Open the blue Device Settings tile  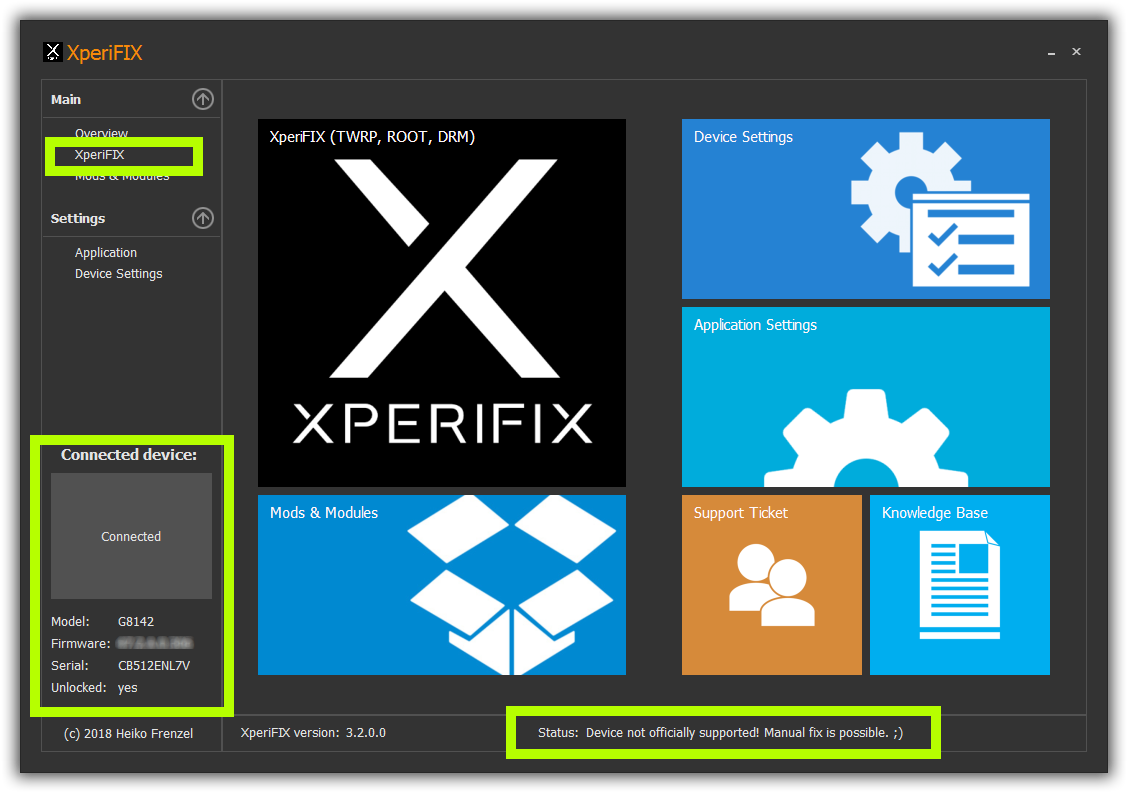(865, 209)
